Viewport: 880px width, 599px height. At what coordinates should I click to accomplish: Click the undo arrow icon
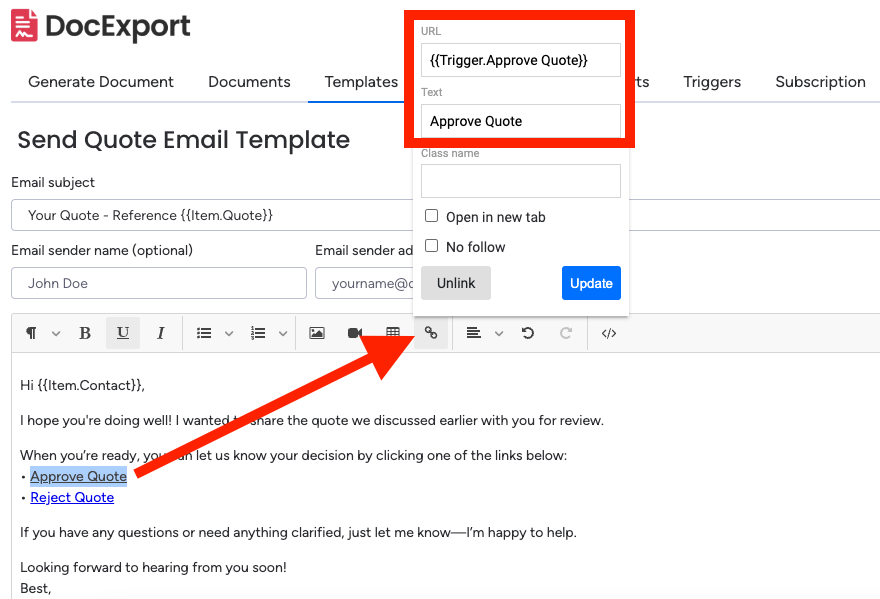point(528,333)
